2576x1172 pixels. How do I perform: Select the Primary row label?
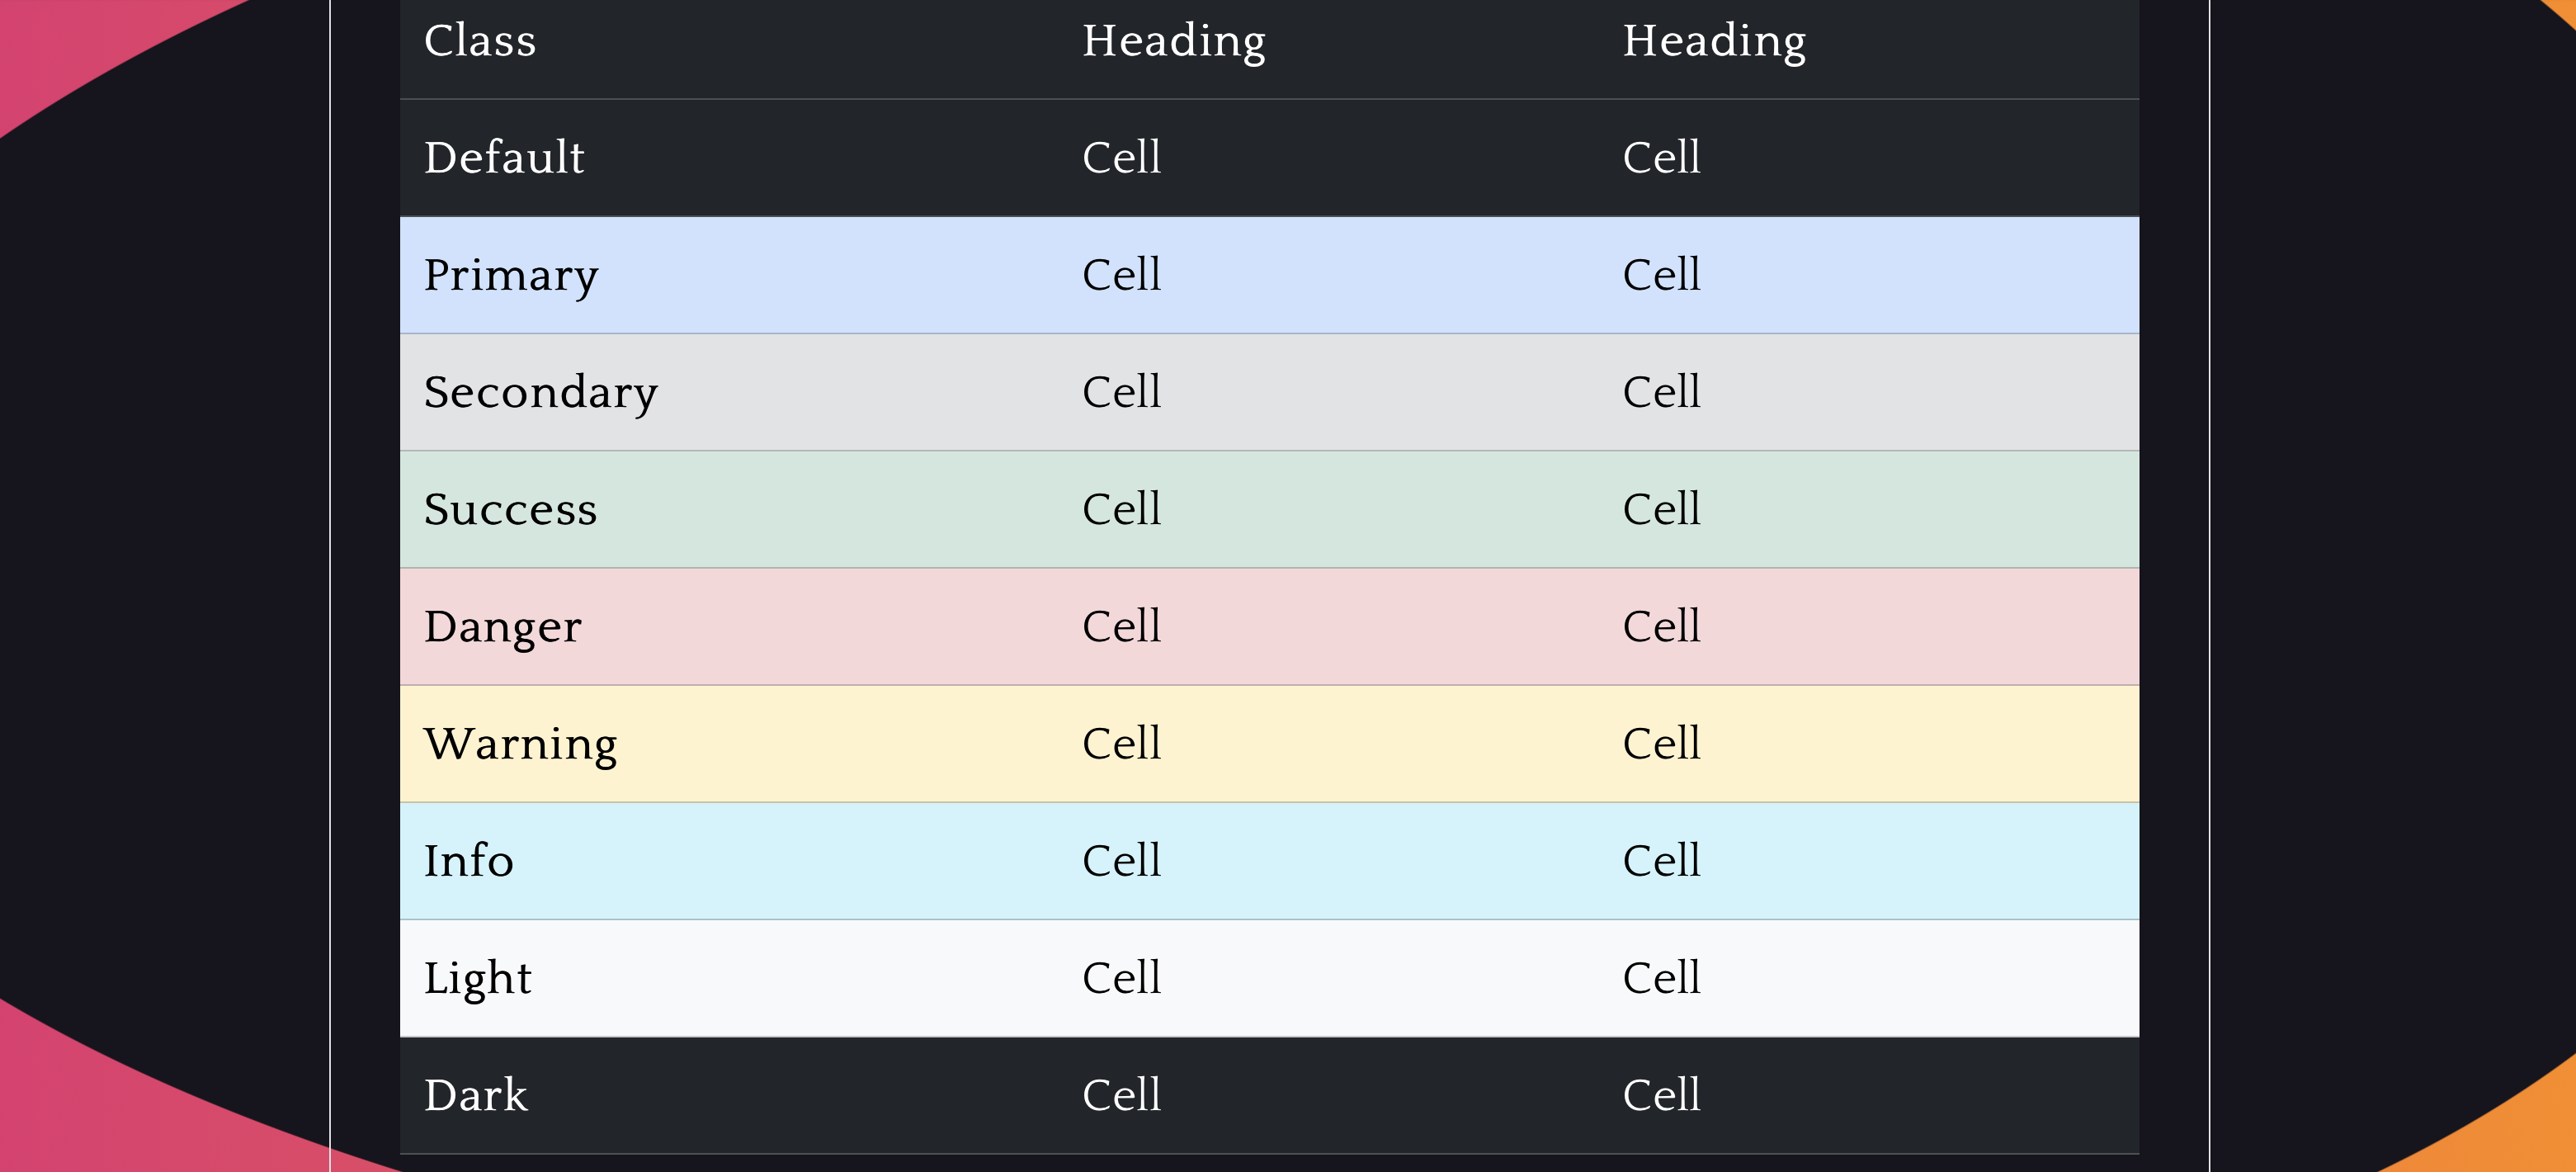[511, 275]
